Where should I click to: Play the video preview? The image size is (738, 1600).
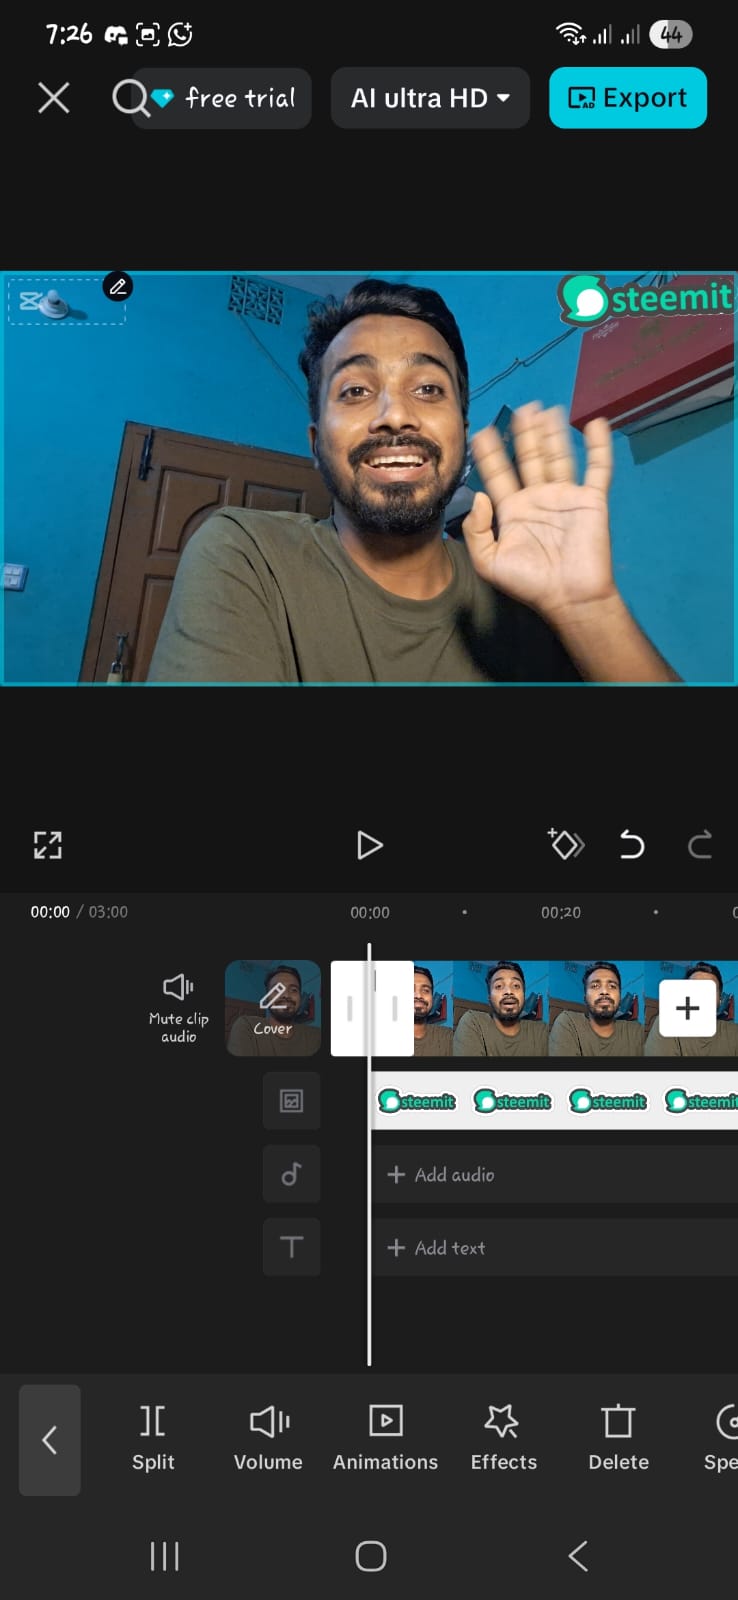click(369, 845)
